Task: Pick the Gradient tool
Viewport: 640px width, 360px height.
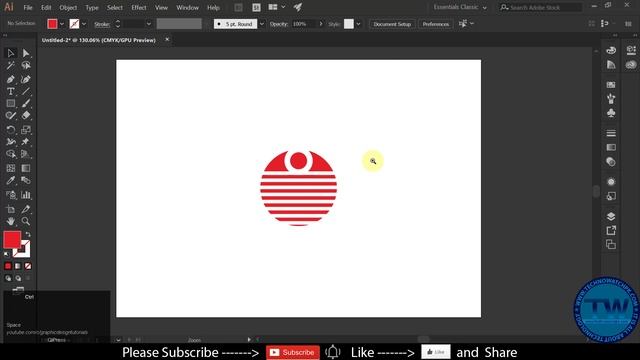Action: click(x=26, y=168)
